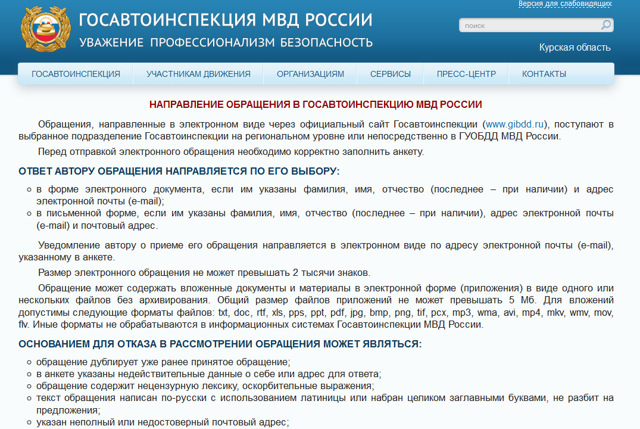Open УЧАСТНИКАМ ДВИЖЕНИЯ menu item
Screen dimensions: 640x429
tap(198, 74)
